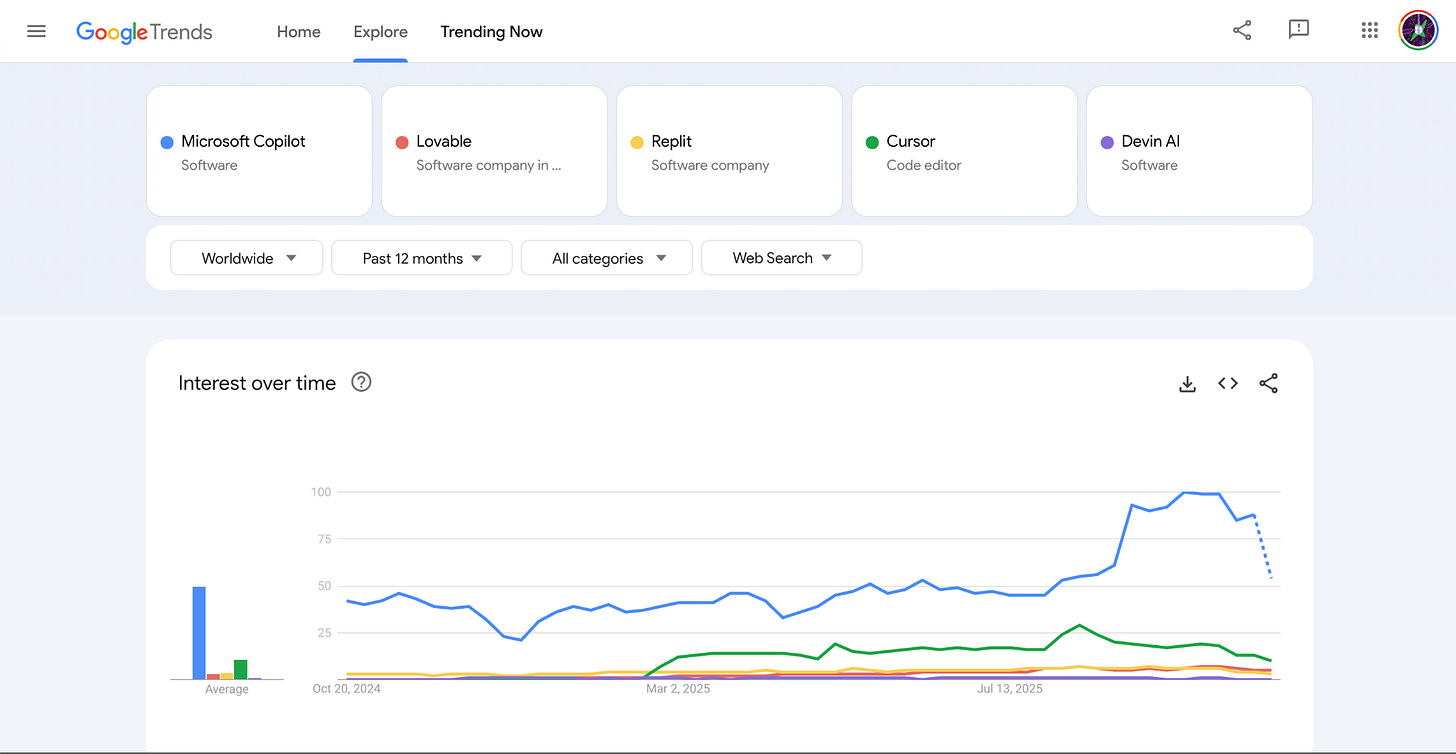
Task: Click the blue Average bar in chart
Action: (x=199, y=633)
